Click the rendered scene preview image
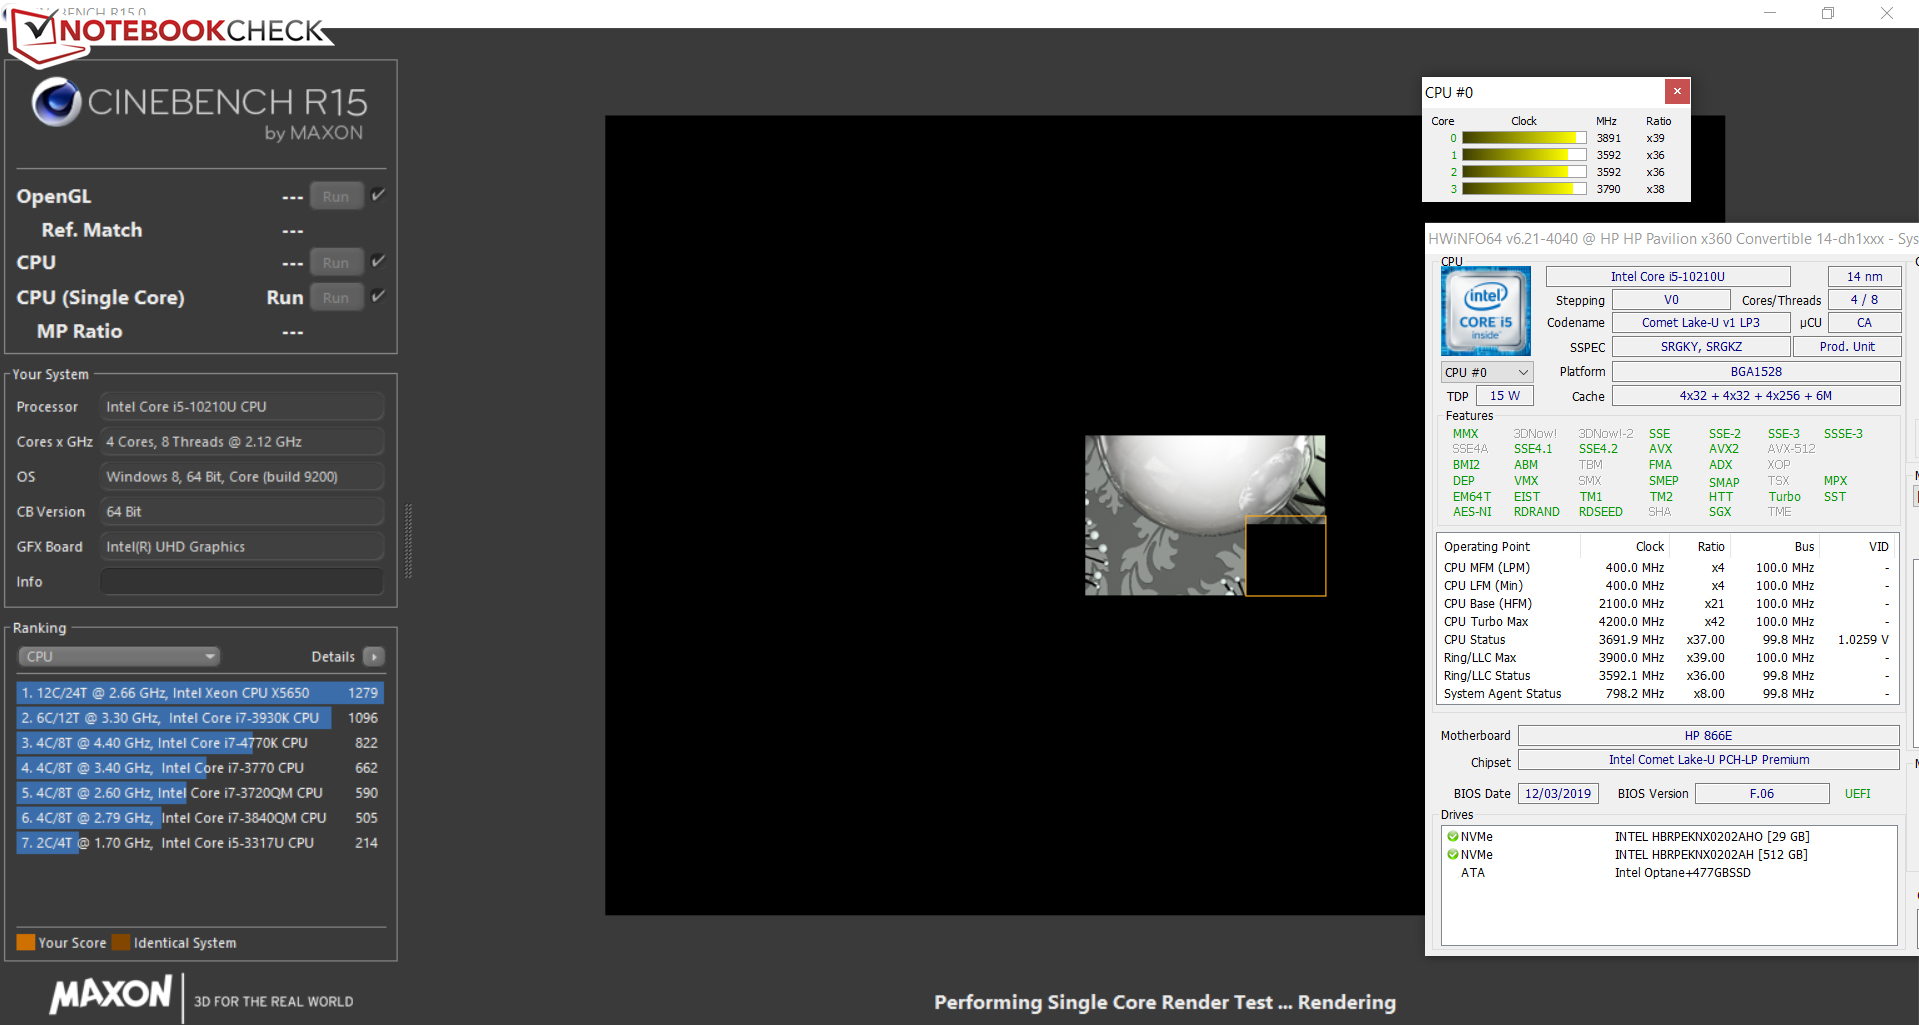This screenshot has height=1025, width=1919. tap(1204, 515)
